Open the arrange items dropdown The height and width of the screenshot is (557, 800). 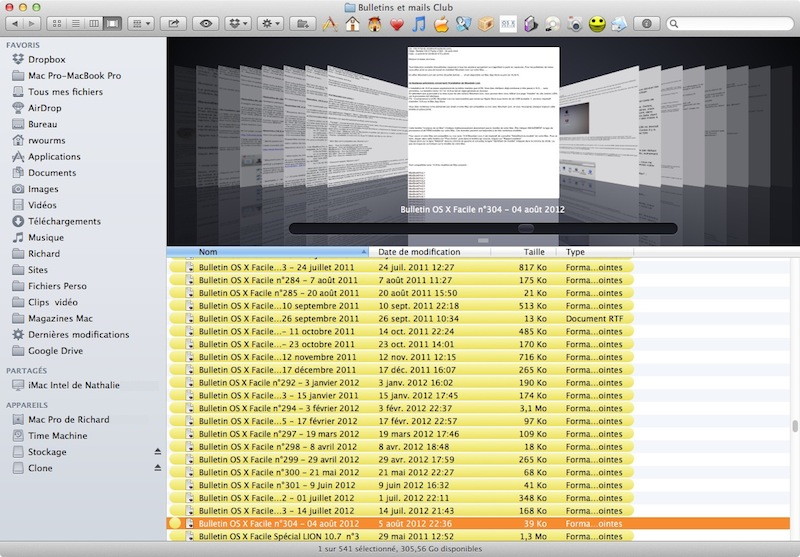pyautogui.click(x=141, y=23)
